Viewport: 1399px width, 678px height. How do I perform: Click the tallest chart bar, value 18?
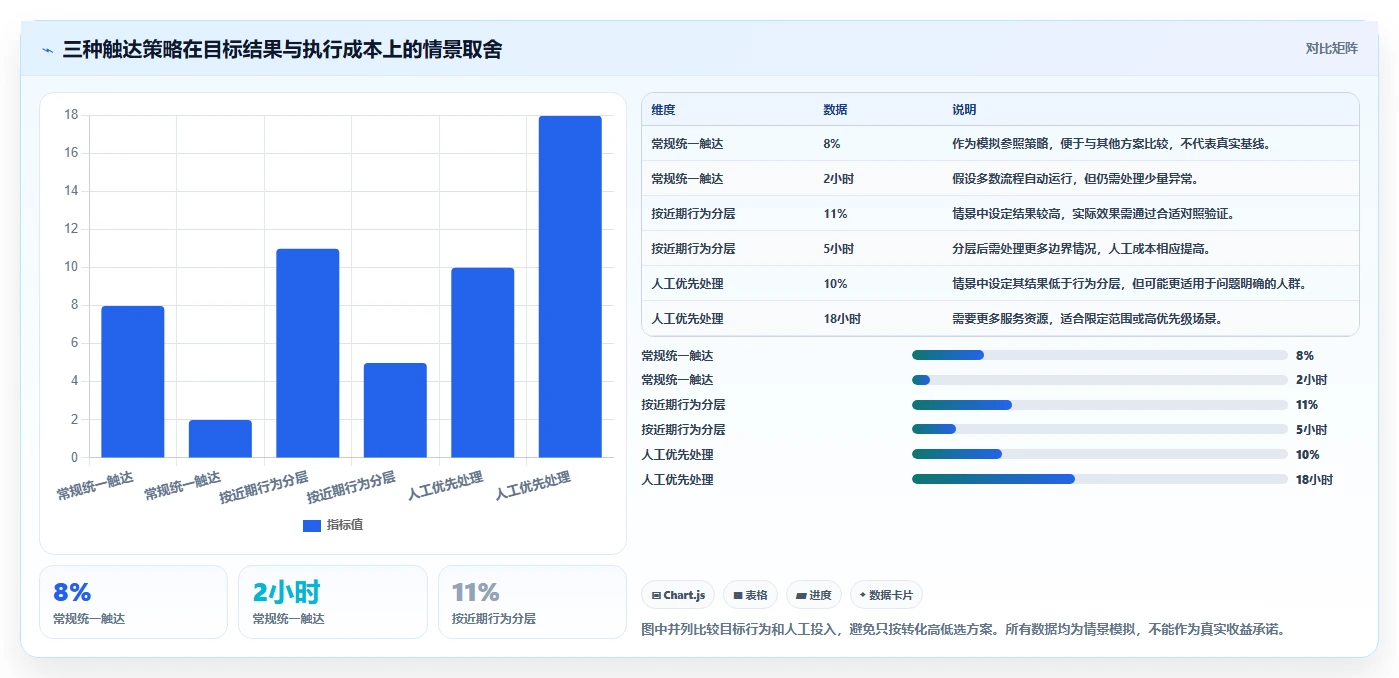(x=570, y=287)
